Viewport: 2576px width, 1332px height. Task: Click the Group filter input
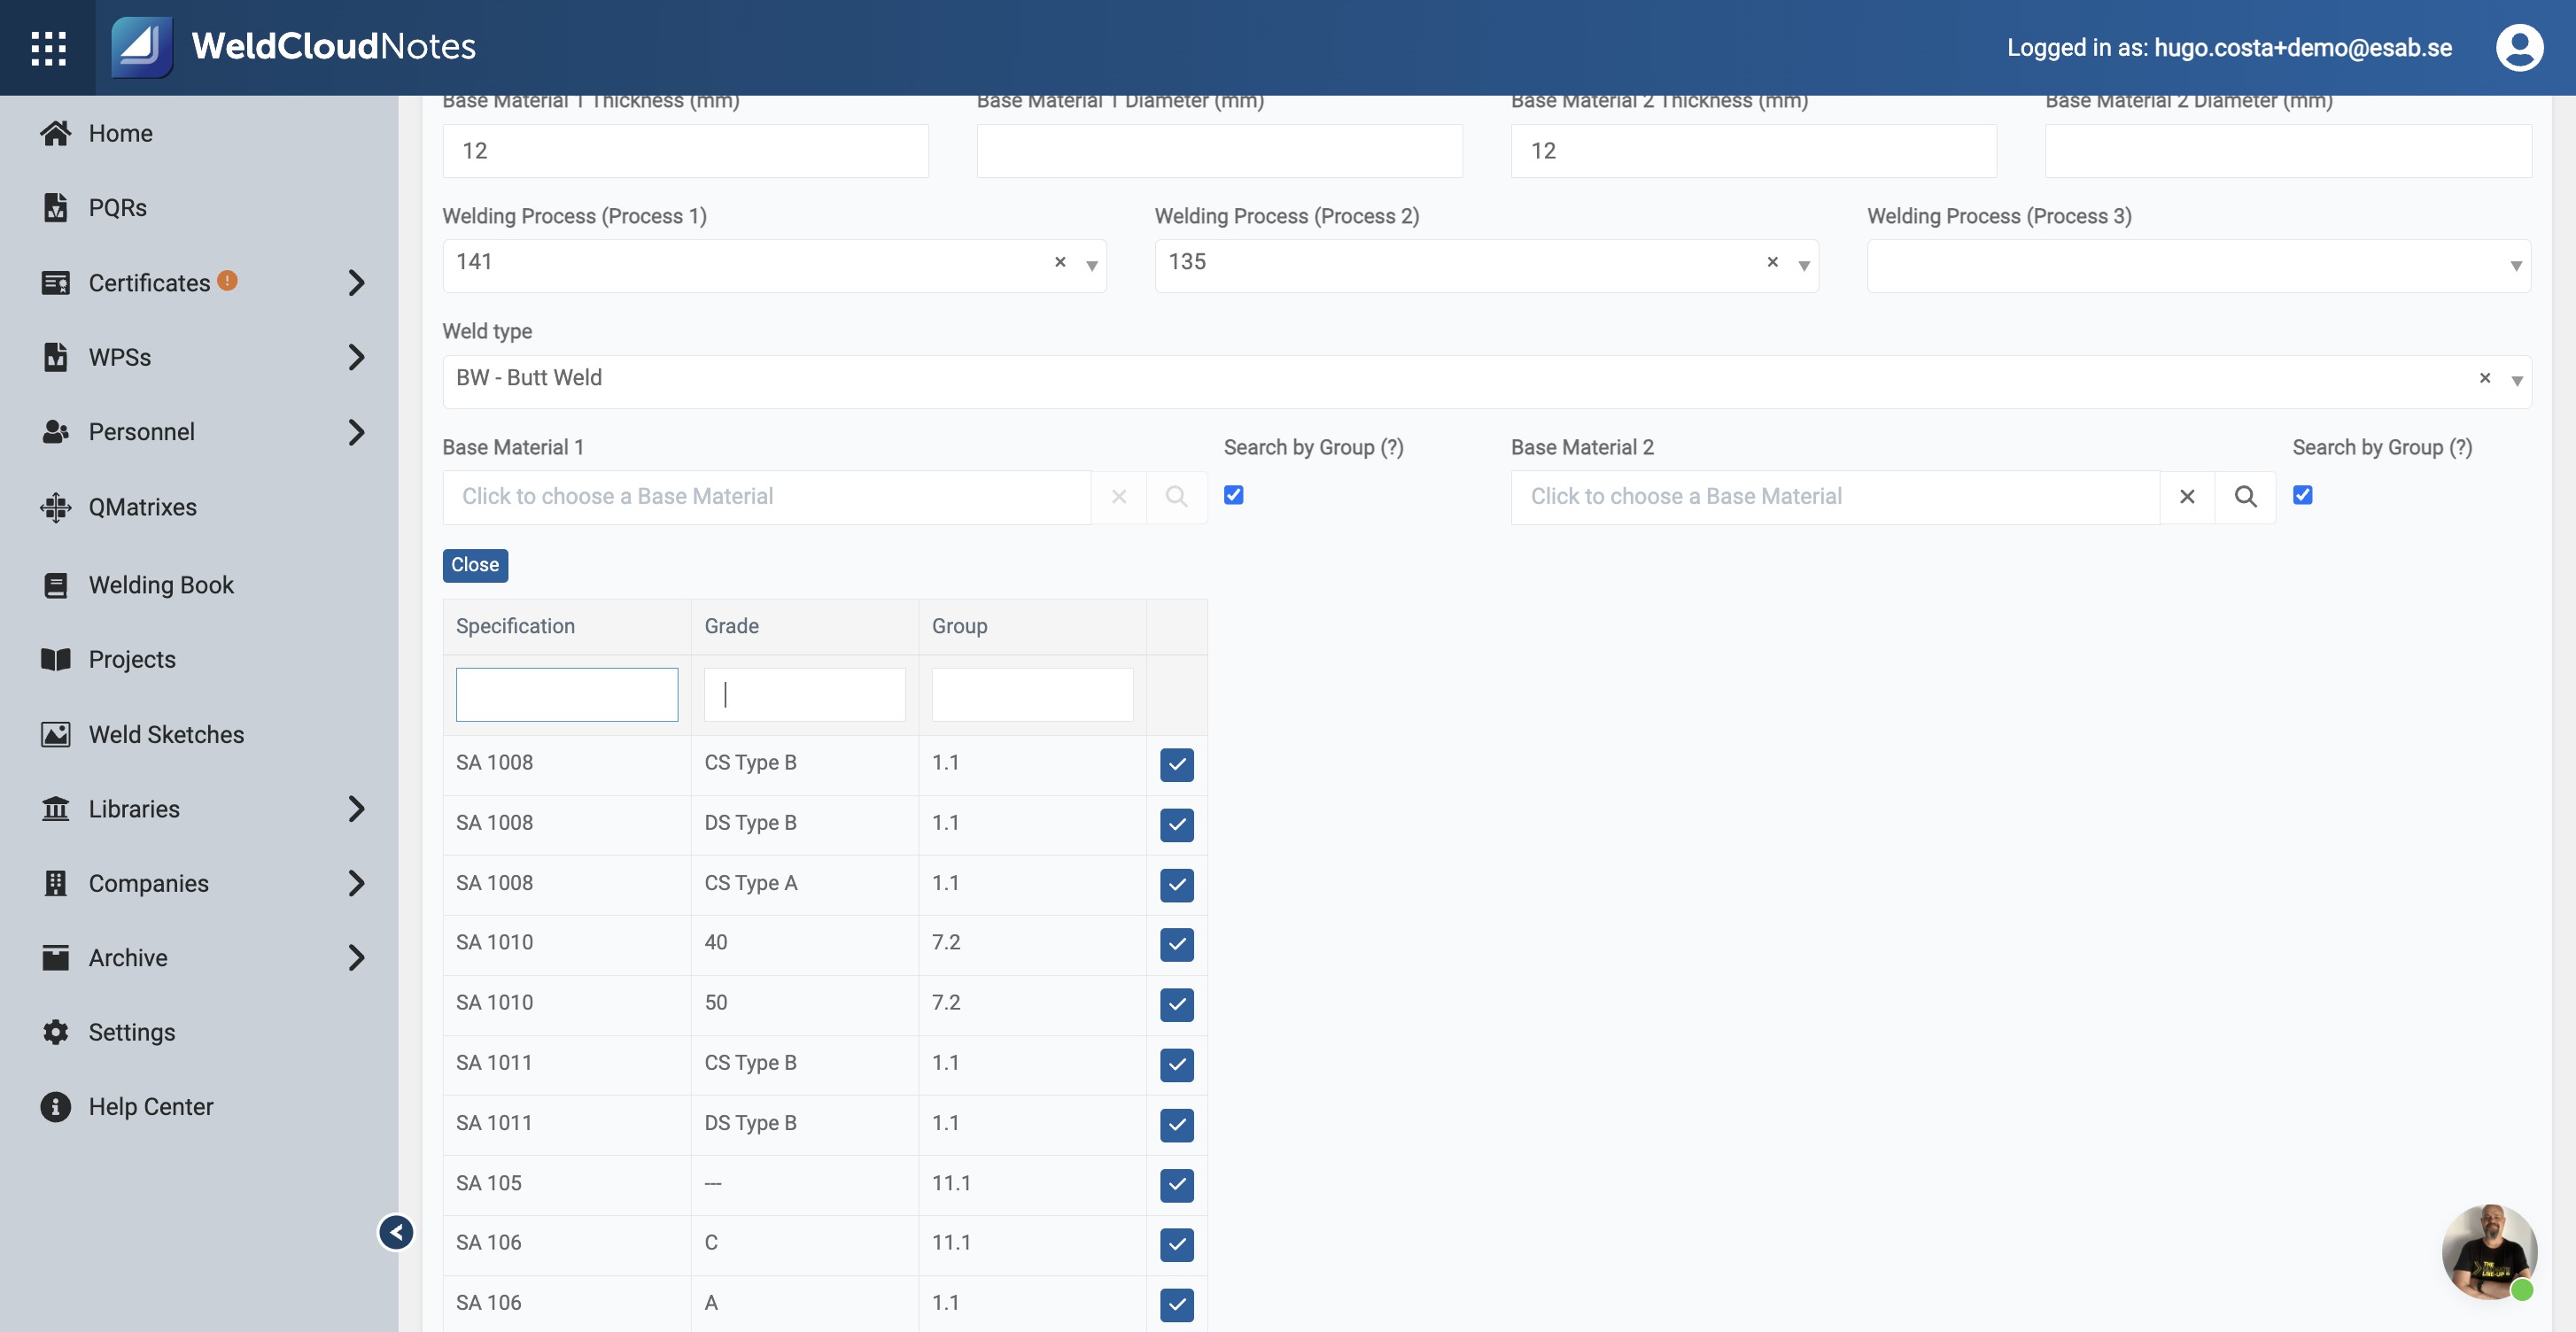[x=1032, y=694]
